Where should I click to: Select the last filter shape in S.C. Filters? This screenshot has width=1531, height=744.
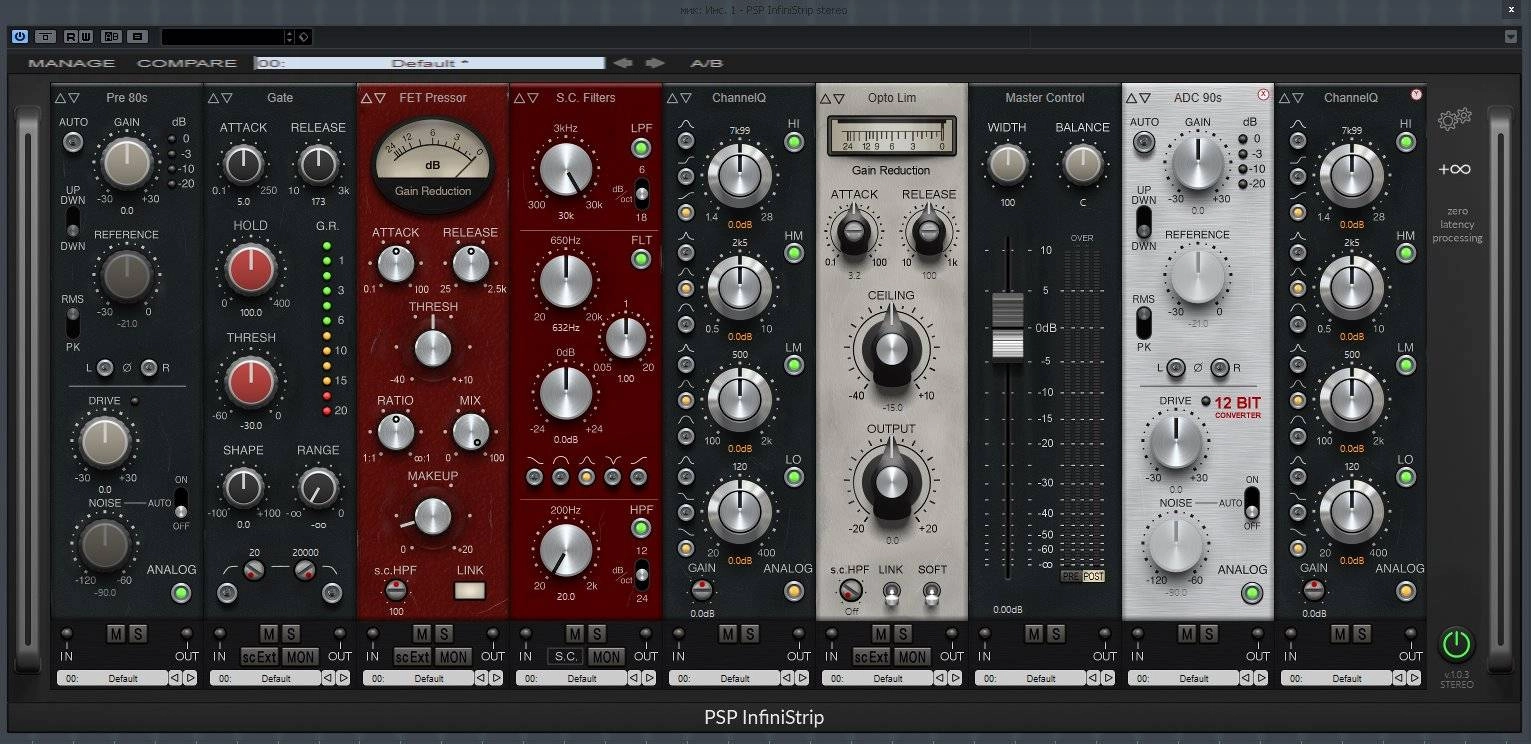[638, 477]
